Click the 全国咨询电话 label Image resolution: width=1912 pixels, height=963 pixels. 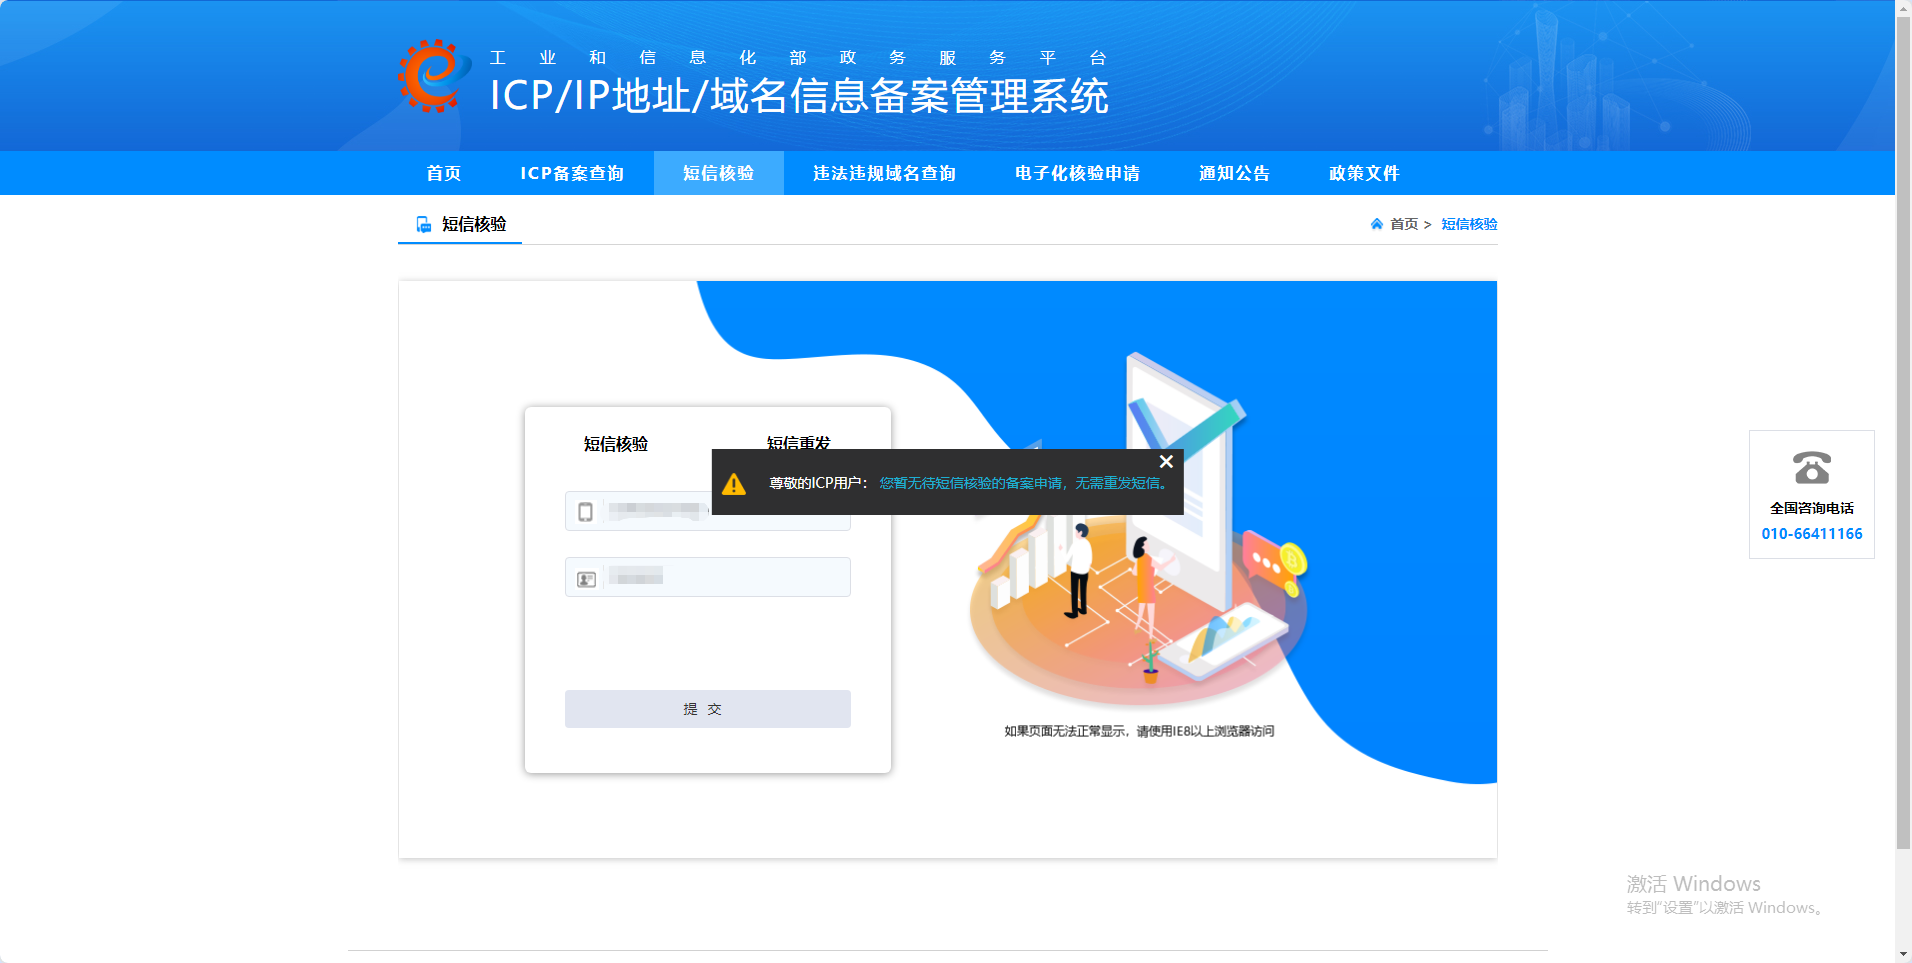pos(1812,508)
